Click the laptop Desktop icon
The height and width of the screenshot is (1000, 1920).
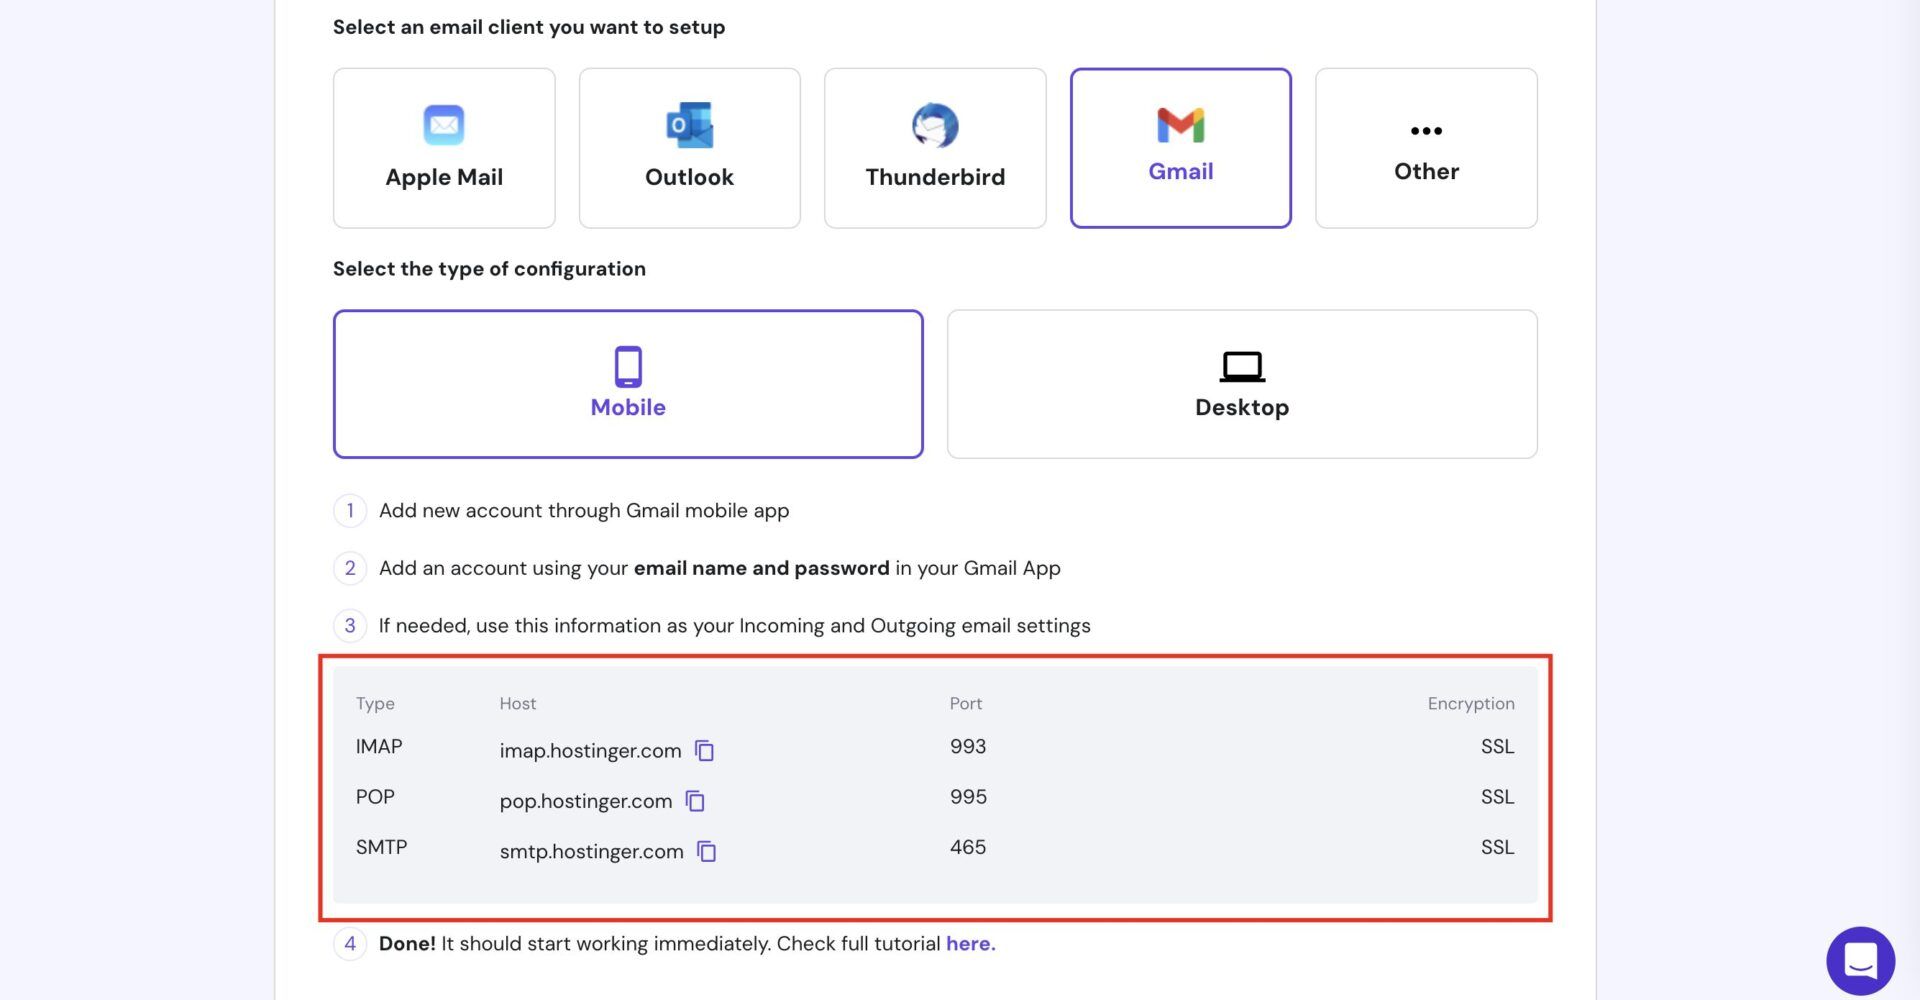pos(1242,367)
